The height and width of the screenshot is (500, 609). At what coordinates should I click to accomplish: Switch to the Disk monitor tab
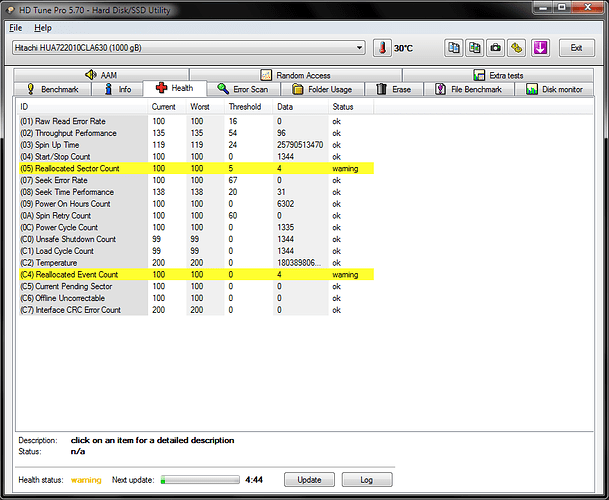click(554, 89)
